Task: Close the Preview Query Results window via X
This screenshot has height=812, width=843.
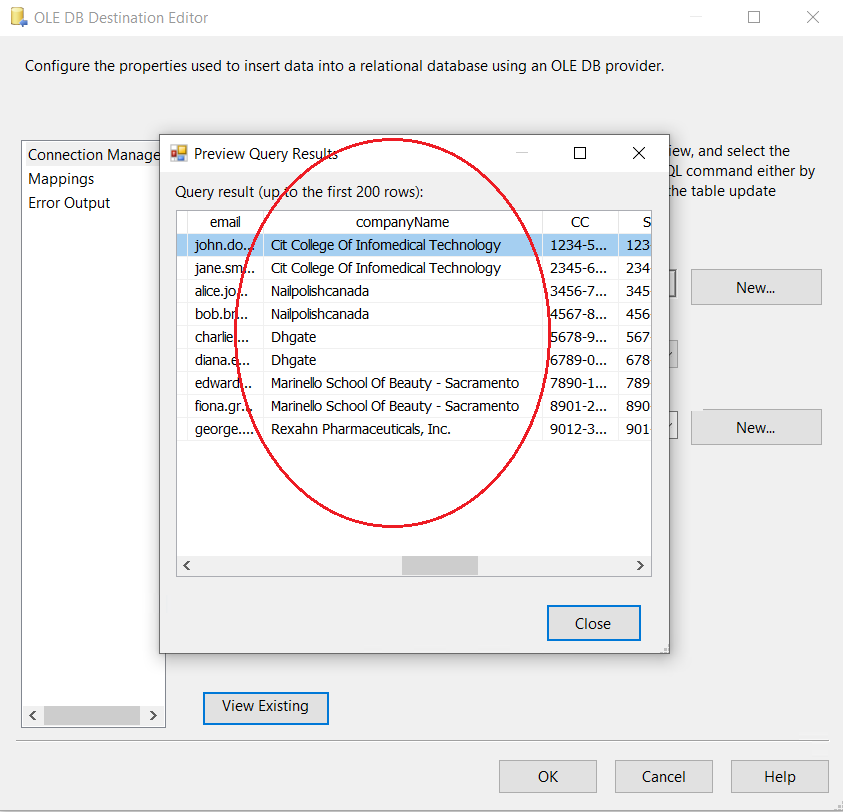Action: (639, 153)
